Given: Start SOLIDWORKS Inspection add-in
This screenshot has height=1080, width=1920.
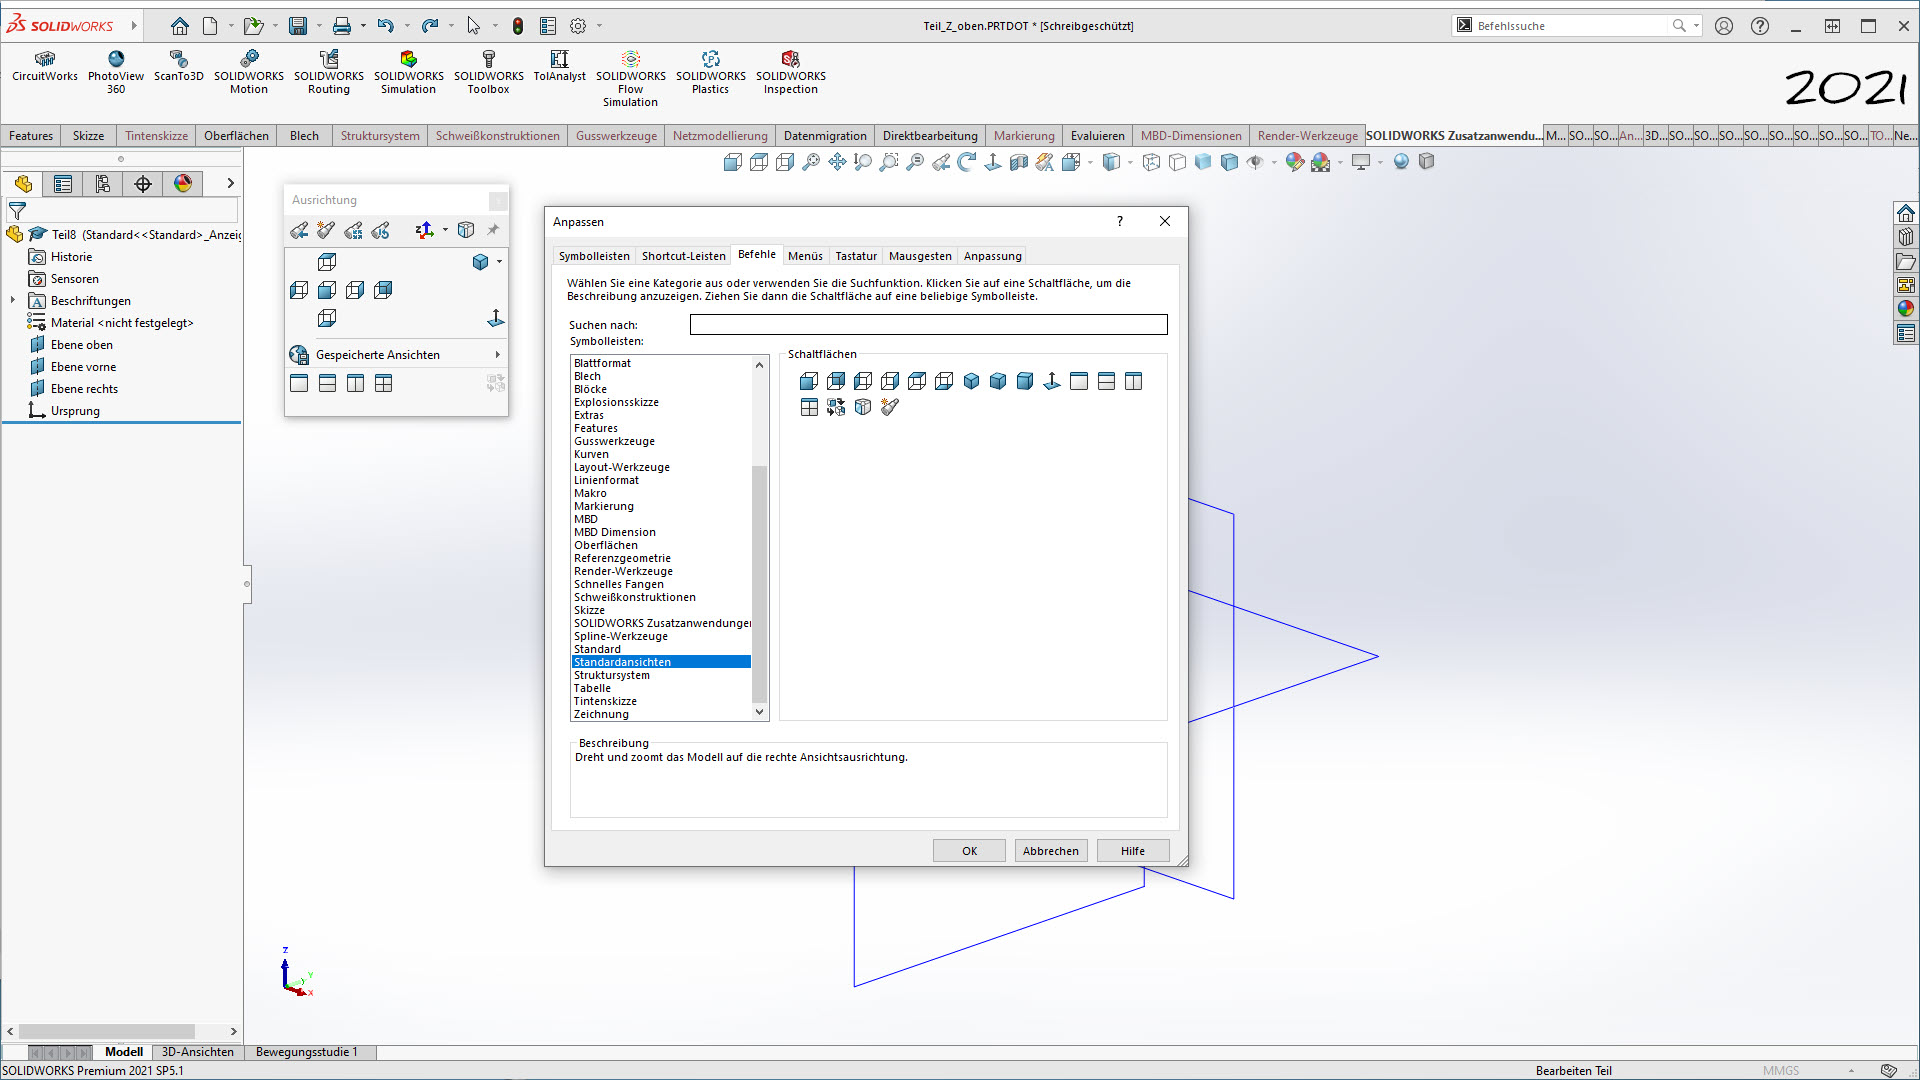Looking at the screenshot, I should pos(790,73).
